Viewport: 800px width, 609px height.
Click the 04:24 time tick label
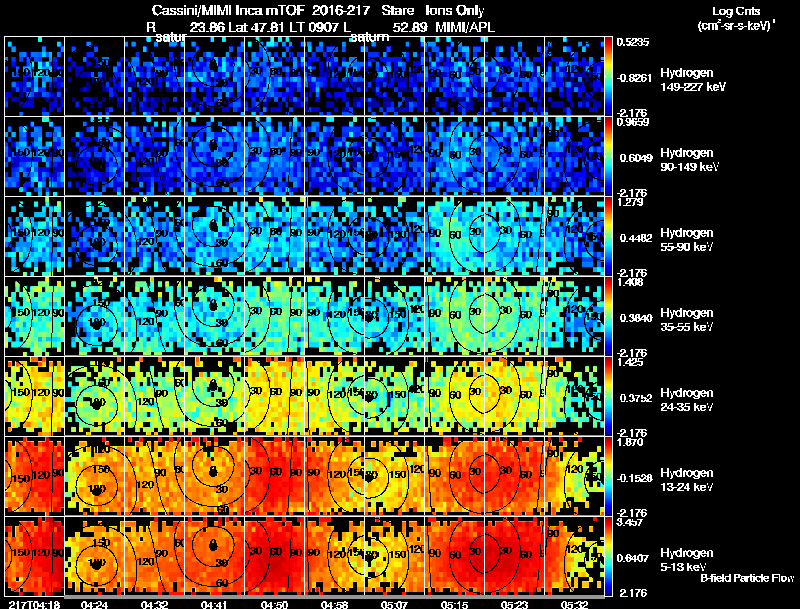coord(94,604)
